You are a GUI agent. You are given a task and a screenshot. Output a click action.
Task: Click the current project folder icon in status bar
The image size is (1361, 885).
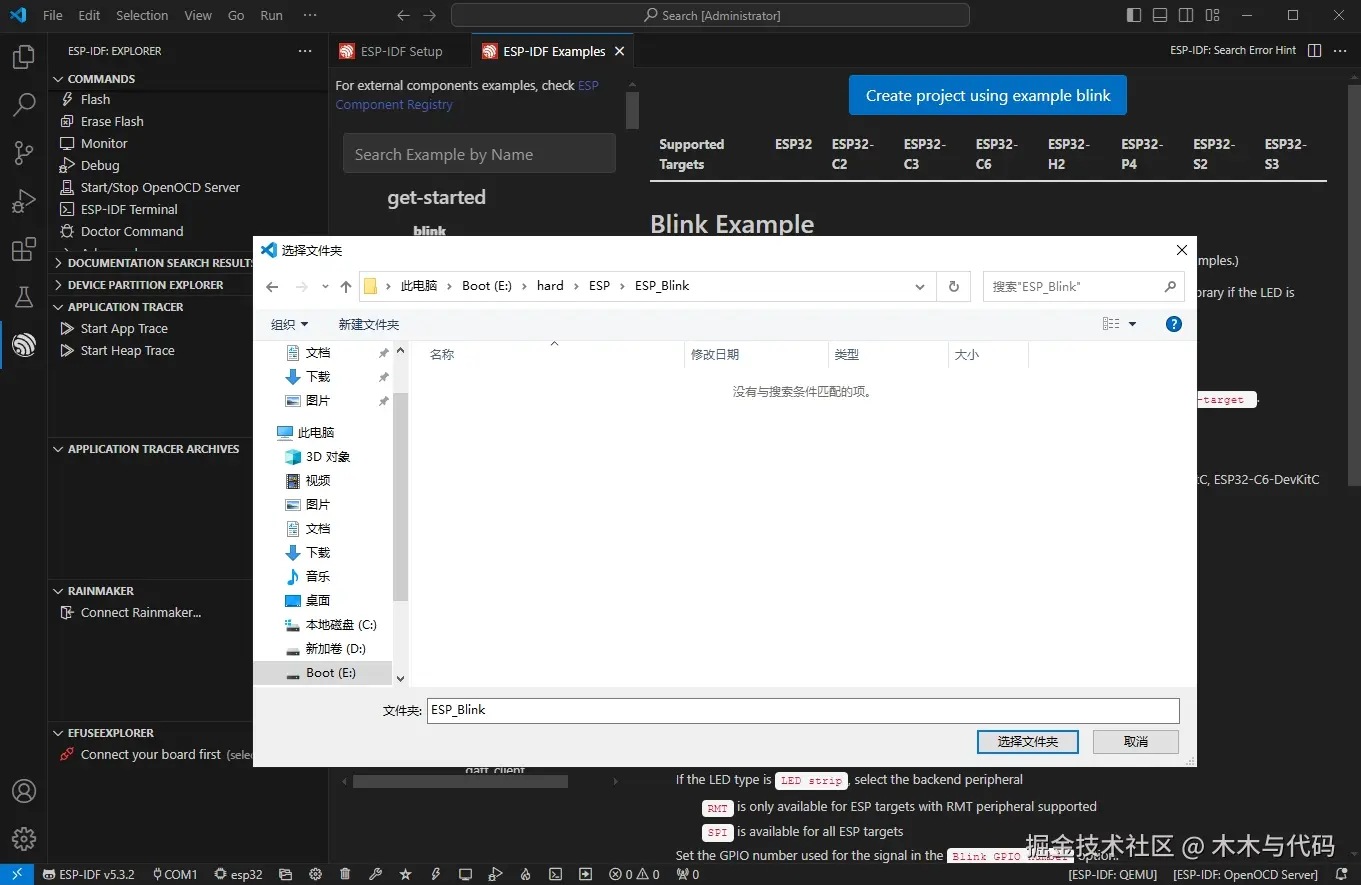pyautogui.click(x=285, y=874)
